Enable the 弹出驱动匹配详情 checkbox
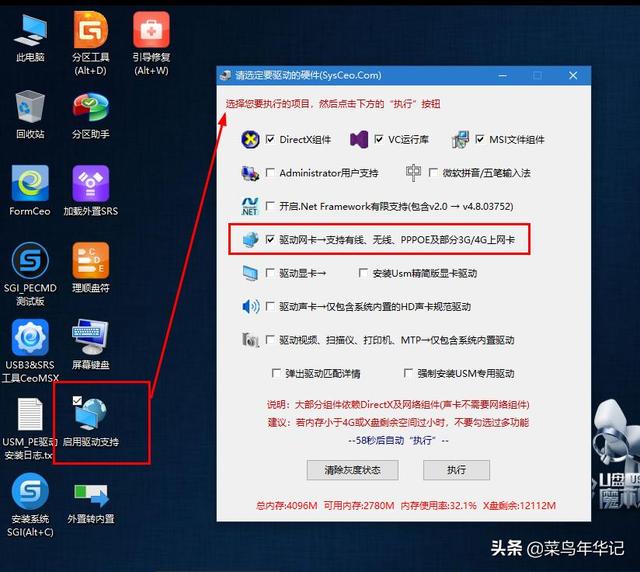The width and height of the screenshot is (640, 572). (276, 373)
